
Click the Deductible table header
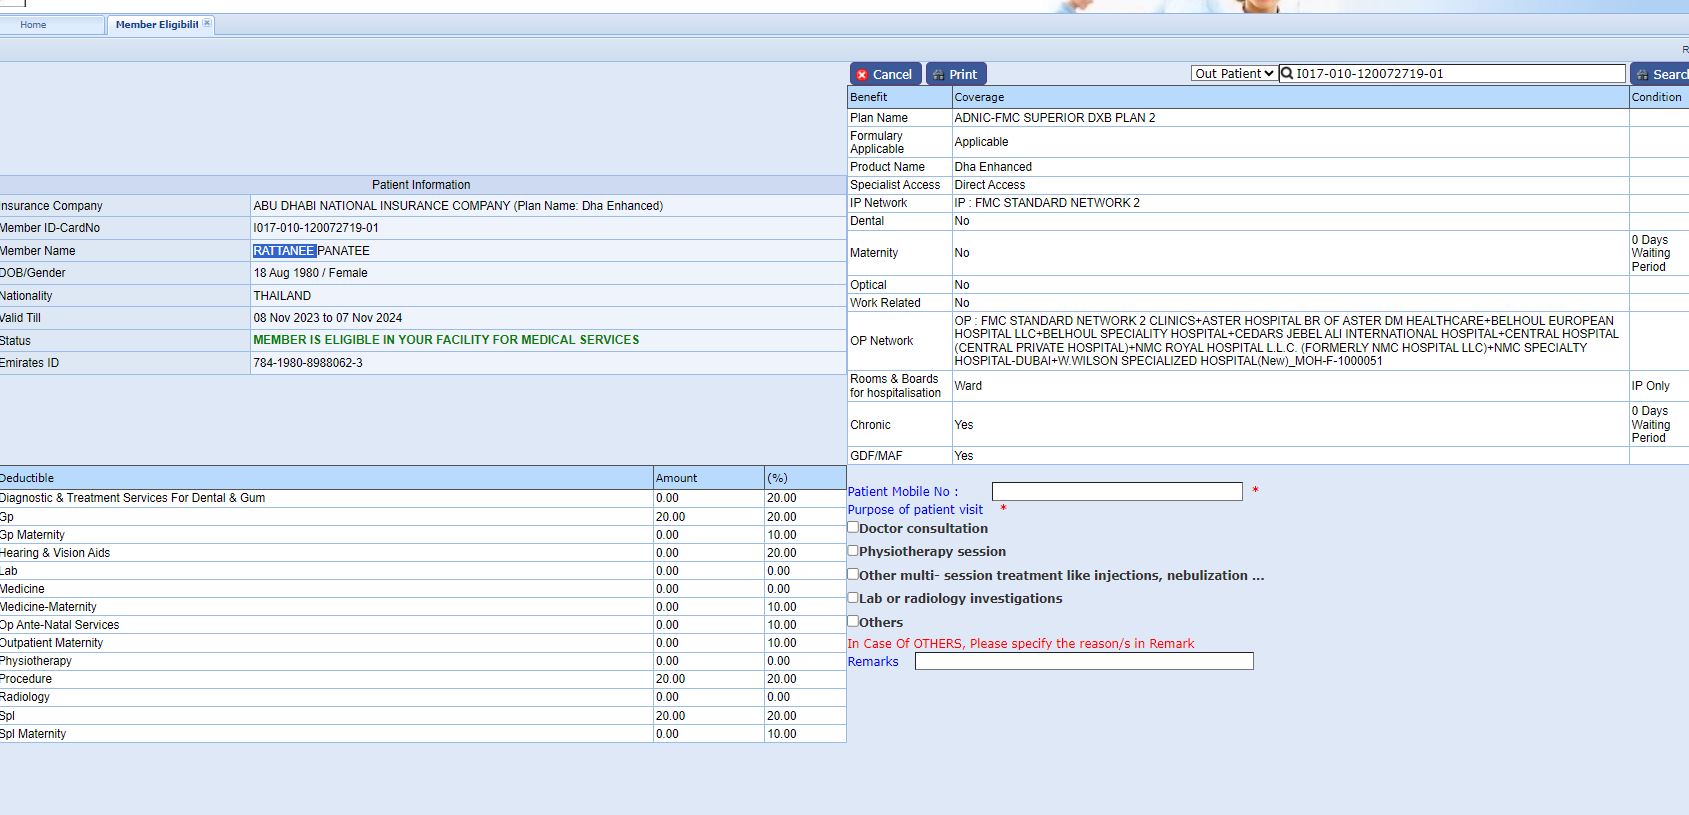(x=28, y=478)
